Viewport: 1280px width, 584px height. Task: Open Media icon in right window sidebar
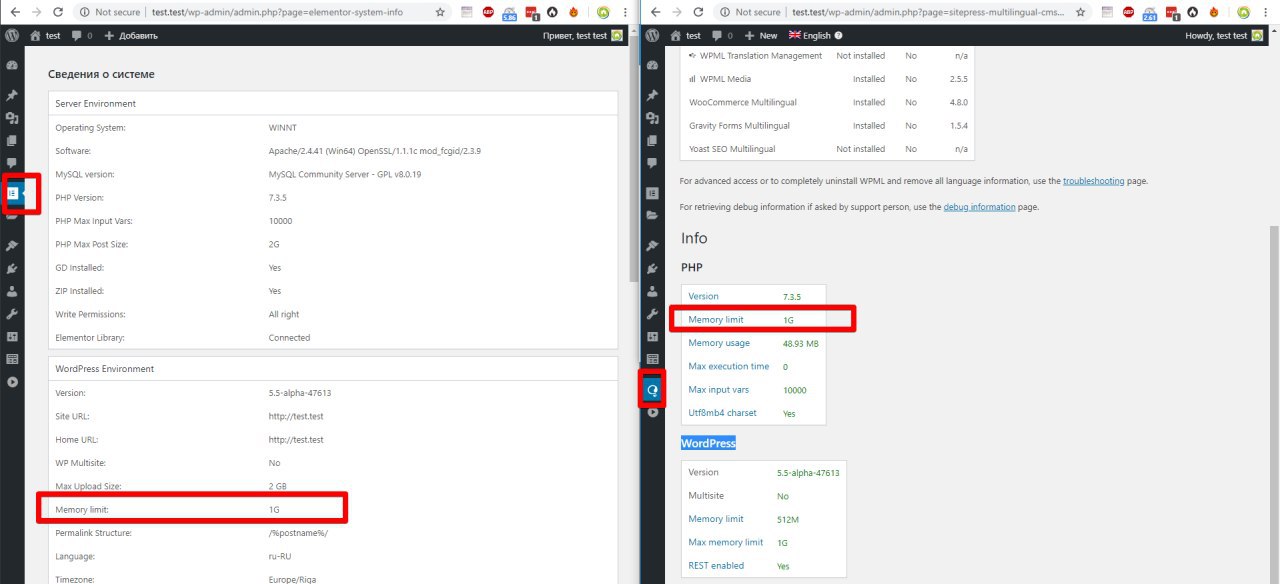653,119
